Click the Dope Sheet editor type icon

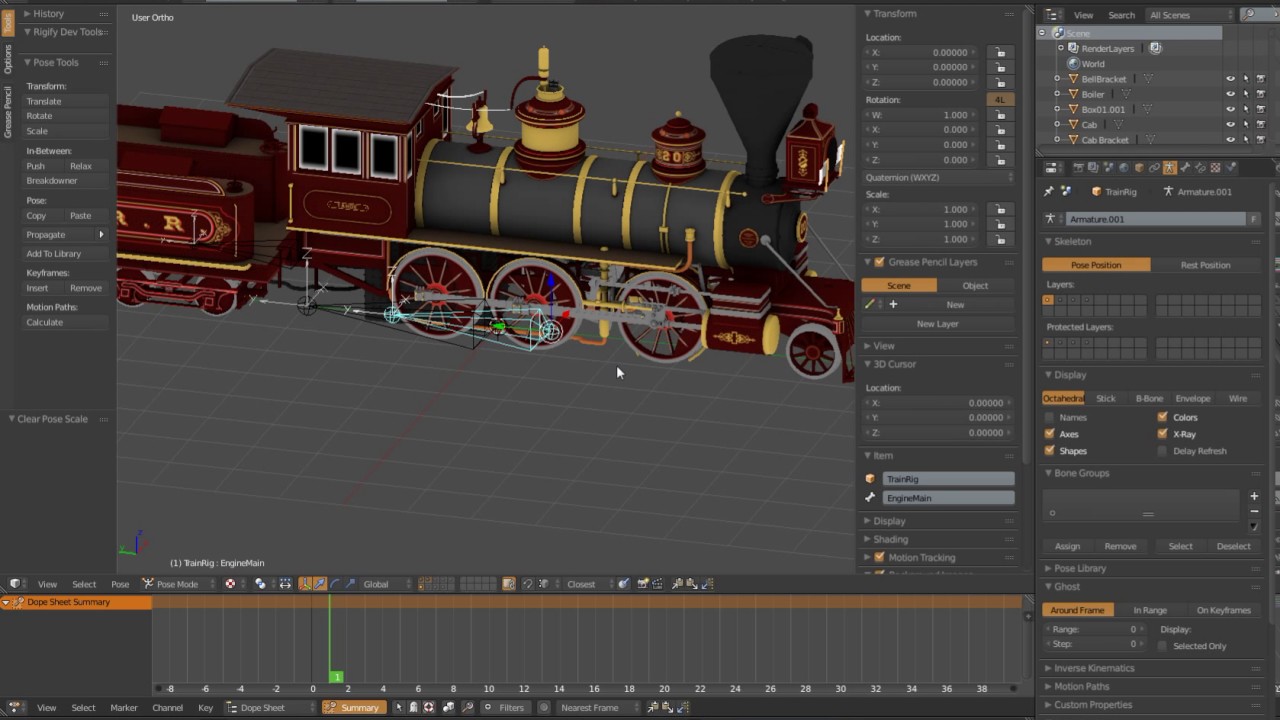point(15,707)
